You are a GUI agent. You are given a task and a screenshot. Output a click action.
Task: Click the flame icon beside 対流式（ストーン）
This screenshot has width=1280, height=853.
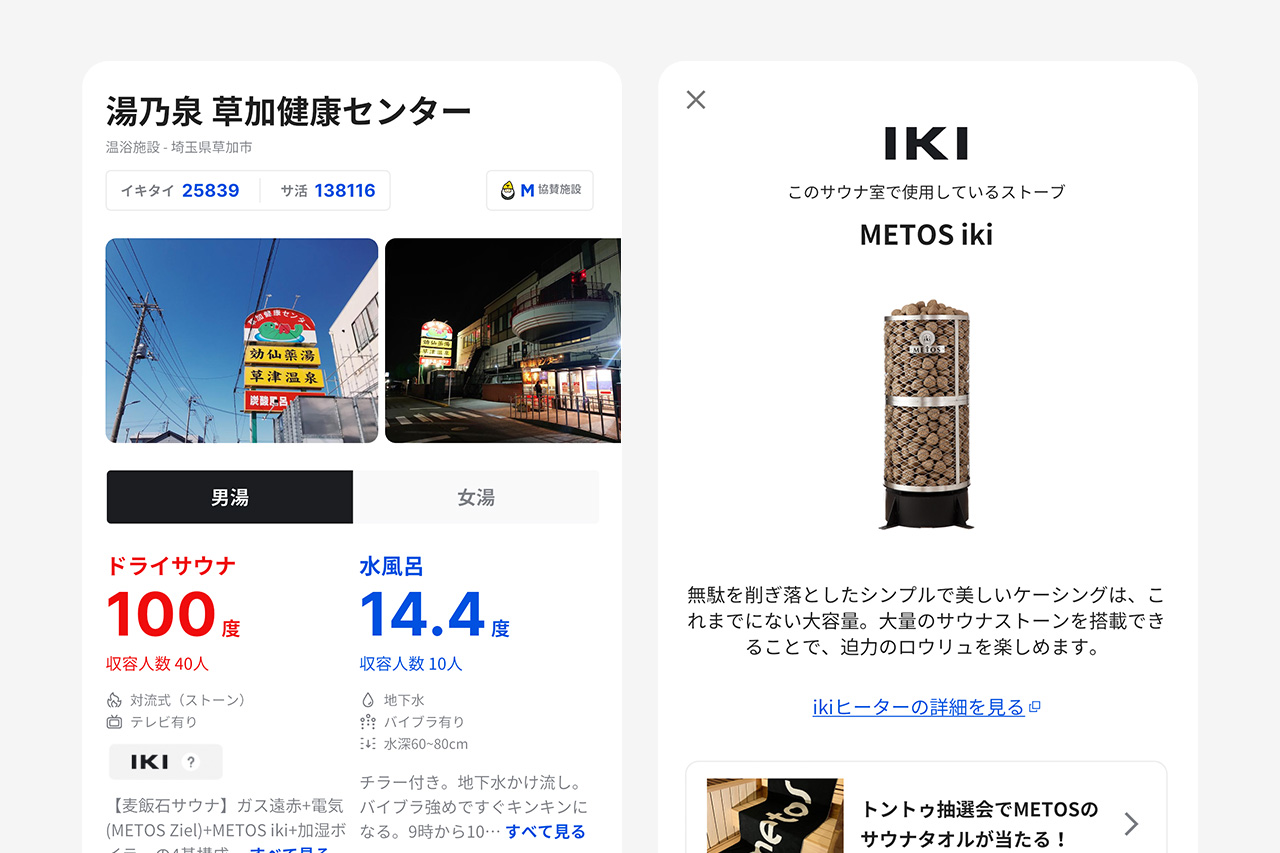click(114, 700)
